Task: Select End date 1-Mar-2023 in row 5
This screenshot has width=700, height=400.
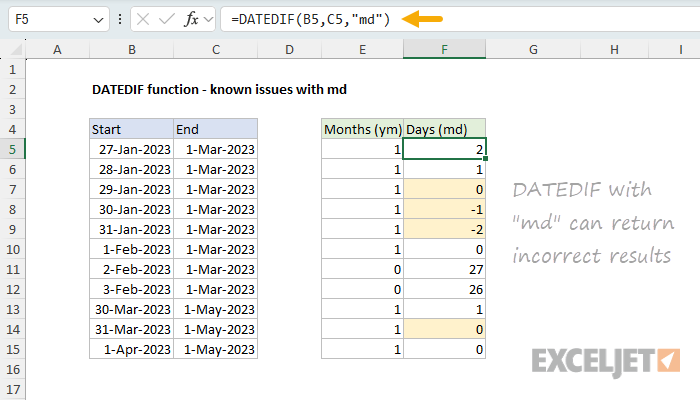Action: point(216,149)
